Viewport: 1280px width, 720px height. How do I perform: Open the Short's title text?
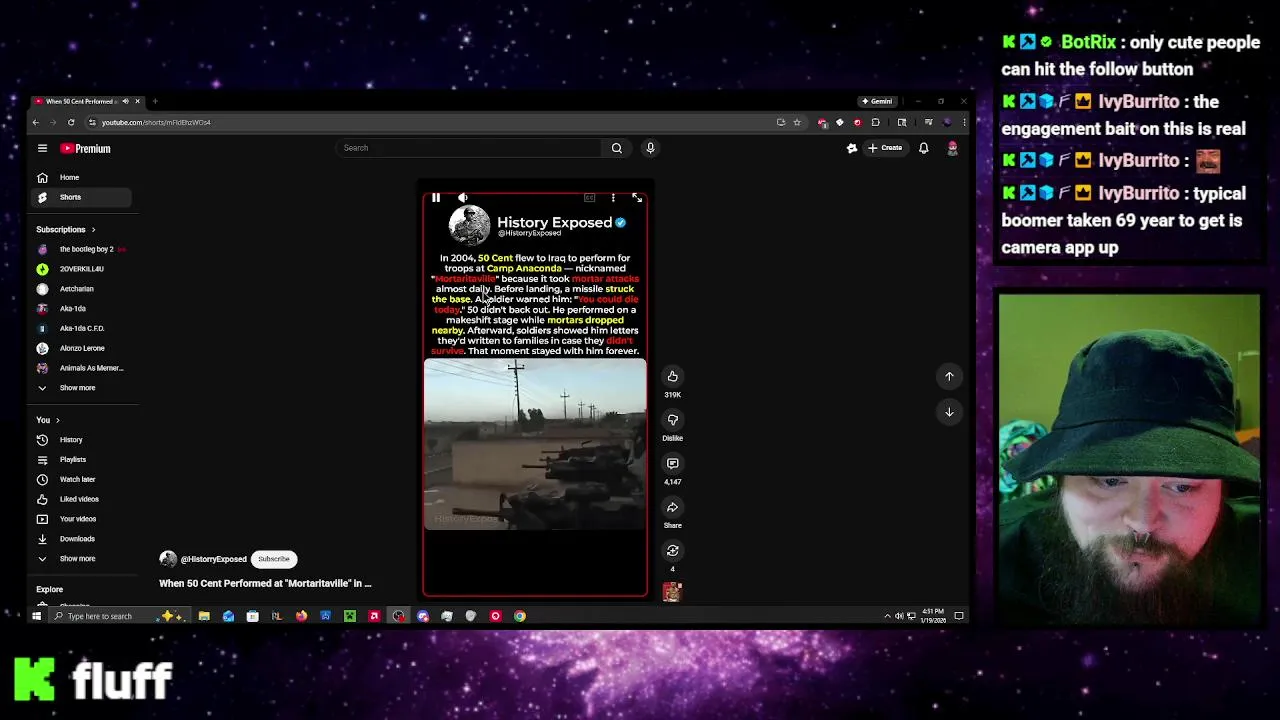[265, 583]
